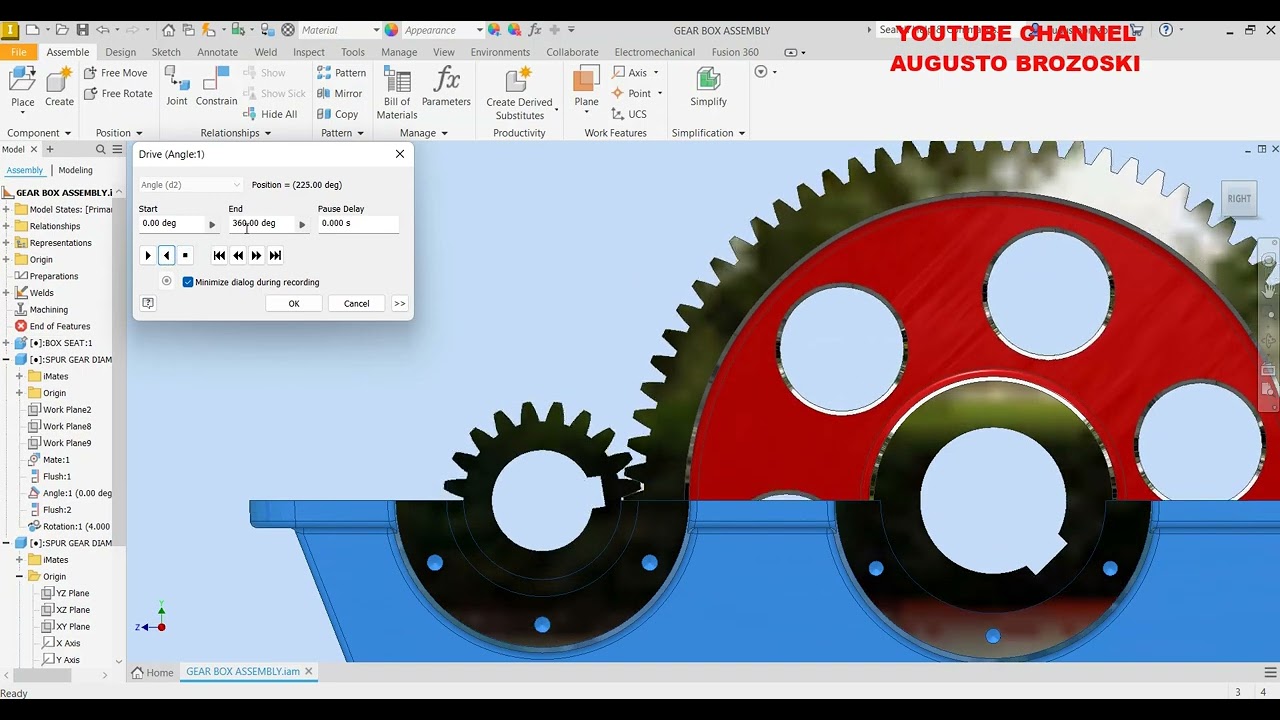Close the GEAR BOX ASSEMBLY.iam tab
The image size is (1280, 720).
pos(309,672)
